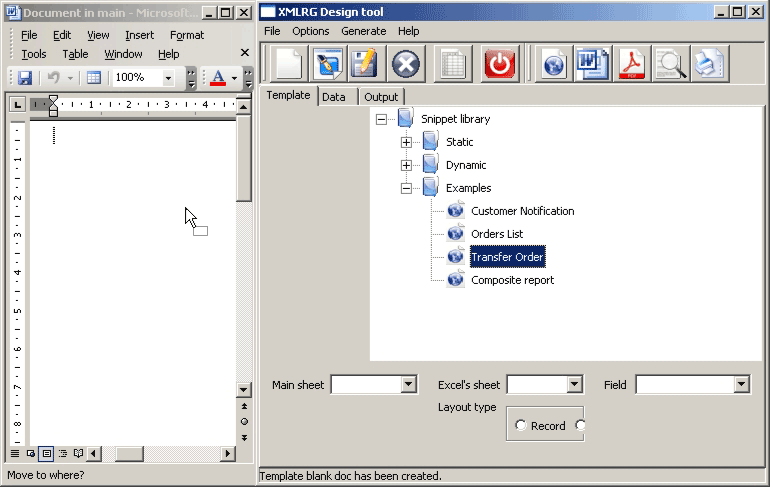
Task: Click the magnifier preview icon
Action: pos(671,64)
